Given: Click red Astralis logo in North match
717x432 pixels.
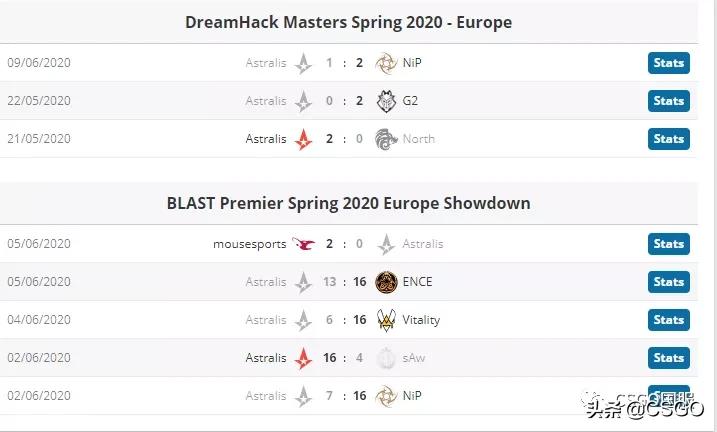Looking at the screenshot, I should click(304, 139).
